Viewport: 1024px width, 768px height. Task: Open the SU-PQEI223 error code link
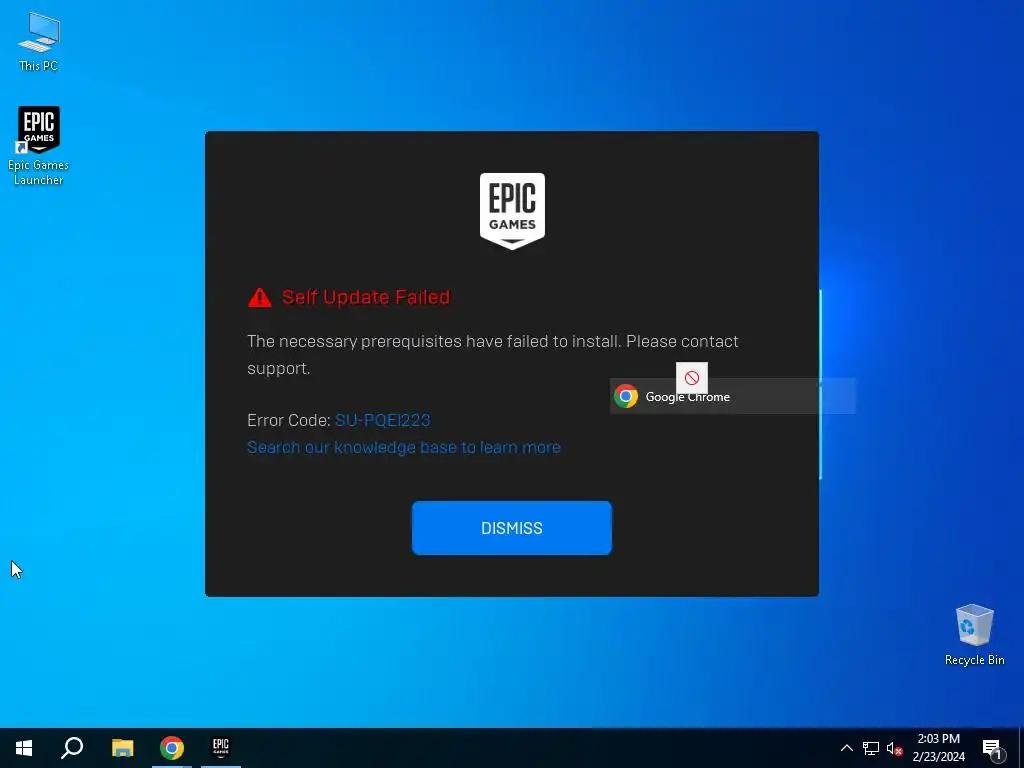pyautogui.click(x=382, y=420)
